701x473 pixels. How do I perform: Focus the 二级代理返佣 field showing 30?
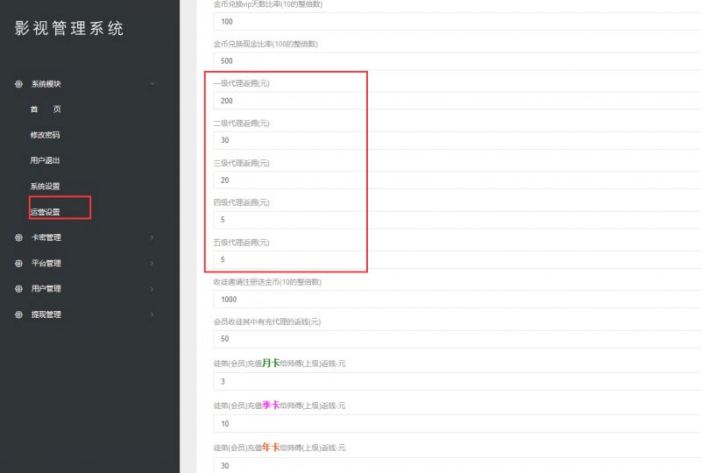[457, 140]
